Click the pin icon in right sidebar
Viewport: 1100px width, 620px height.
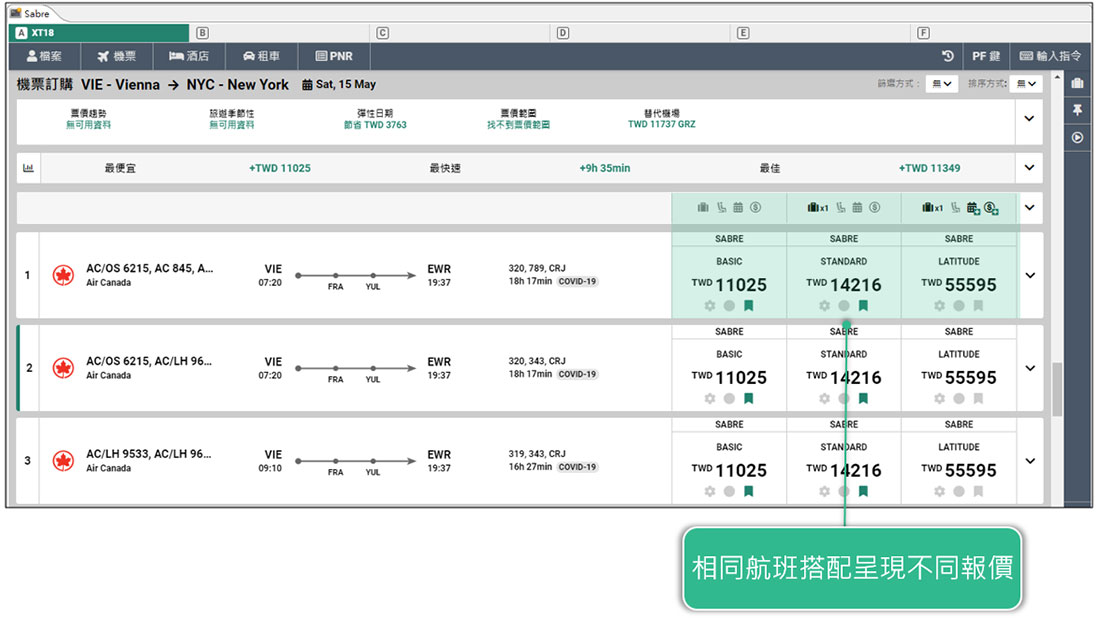(1078, 110)
